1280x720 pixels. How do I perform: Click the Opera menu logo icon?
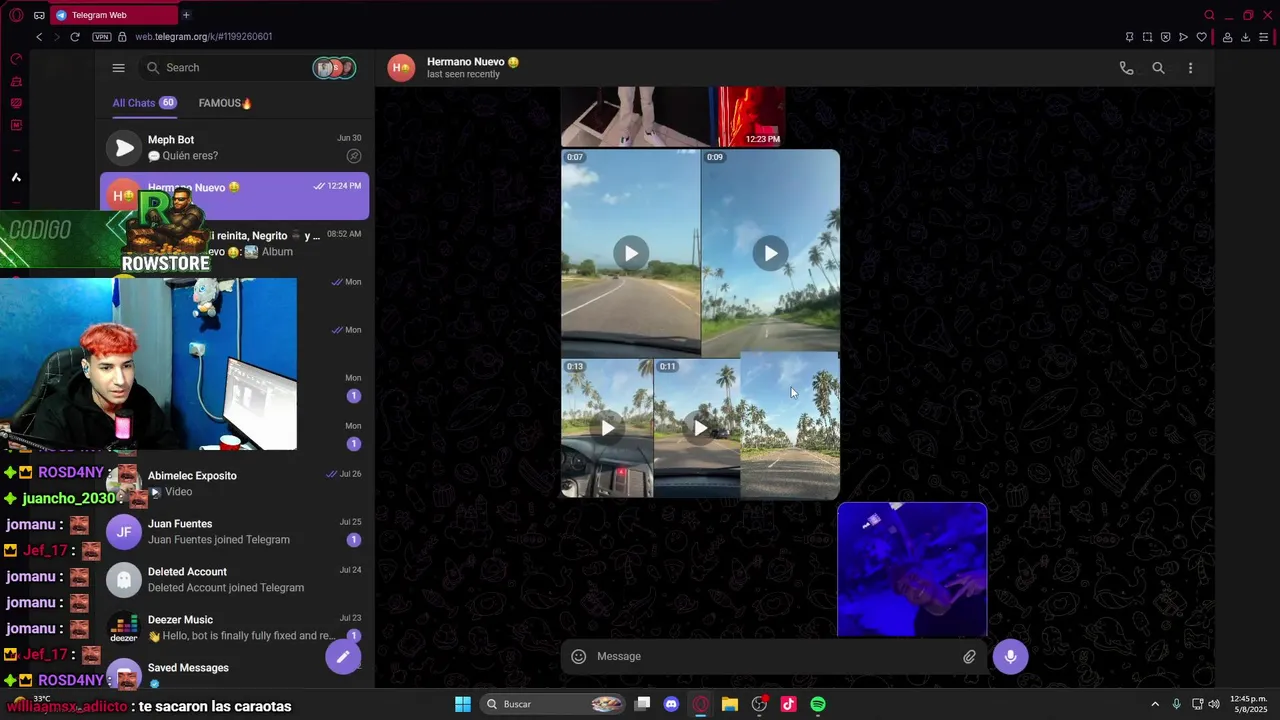pyautogui.click(x=16, y=15)
